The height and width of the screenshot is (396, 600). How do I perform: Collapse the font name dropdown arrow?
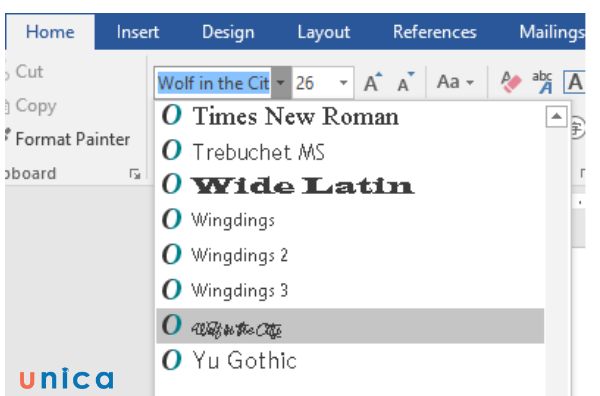[281, 83]
